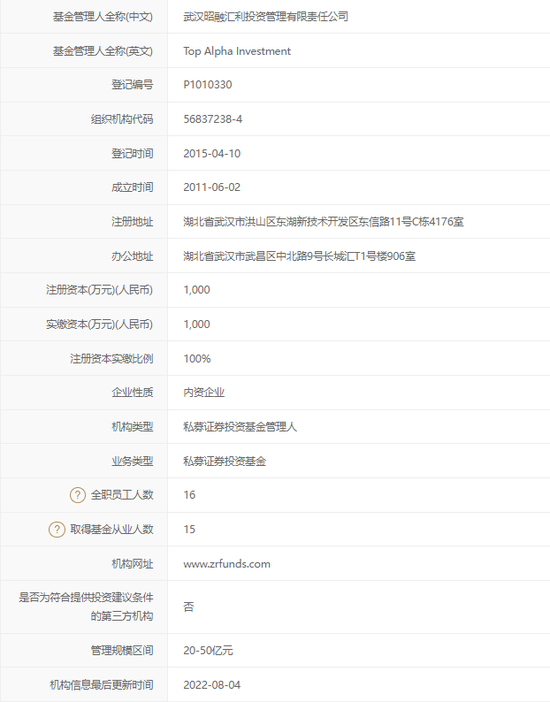Click the 企业性质 label

[x=132, y=392]
